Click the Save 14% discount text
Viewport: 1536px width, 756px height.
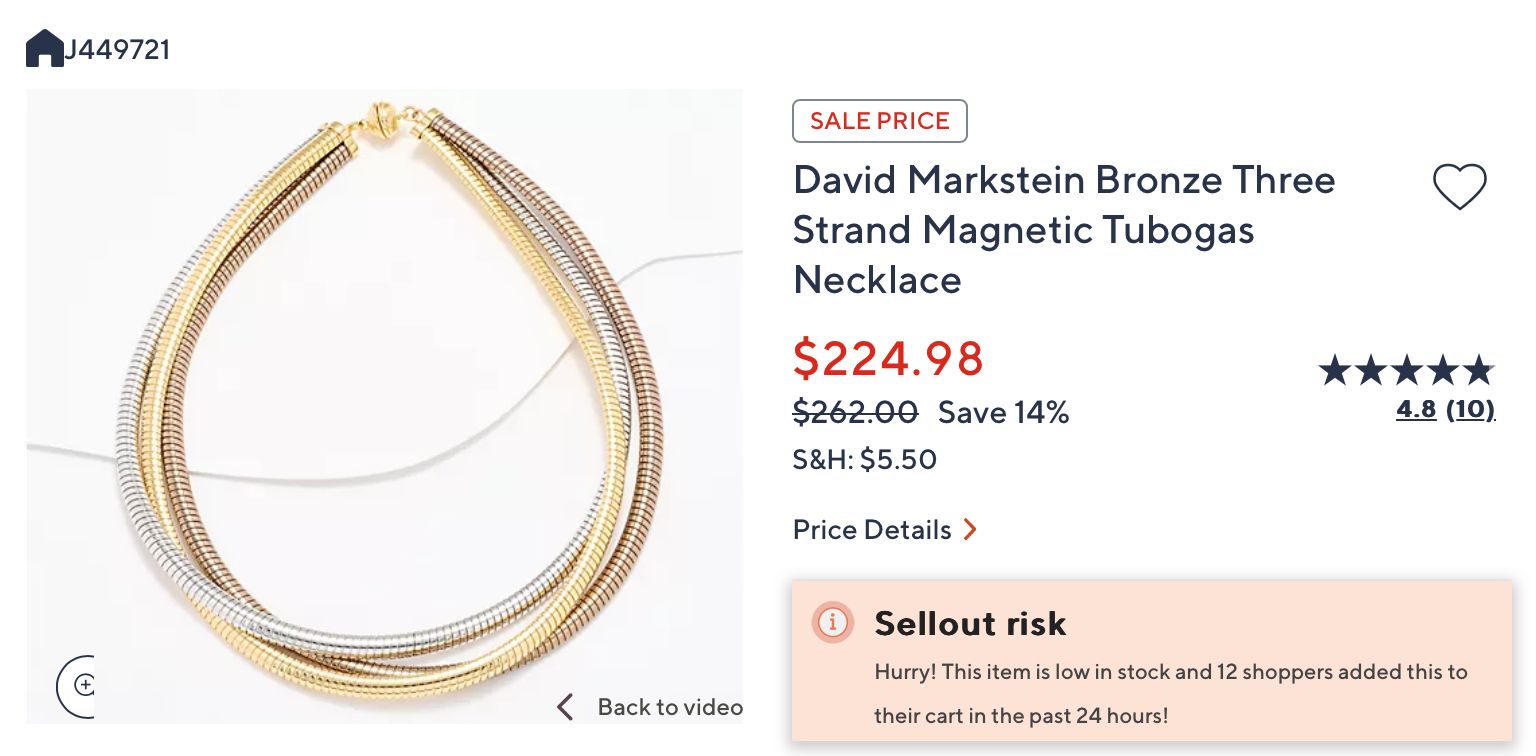click(x=1003, y=412)
